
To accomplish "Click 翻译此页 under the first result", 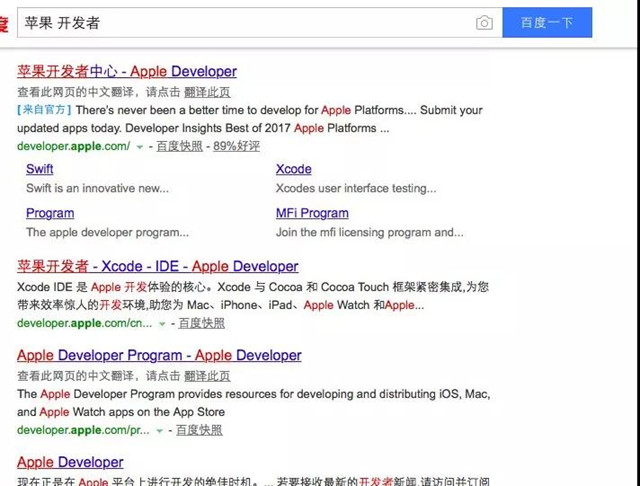I will (207, 92).
